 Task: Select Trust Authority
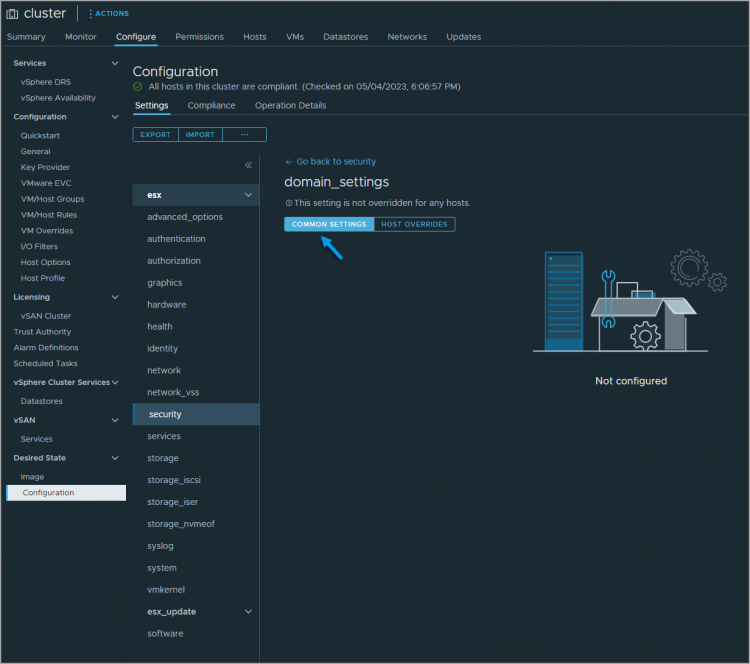click(x=42, y=332)
